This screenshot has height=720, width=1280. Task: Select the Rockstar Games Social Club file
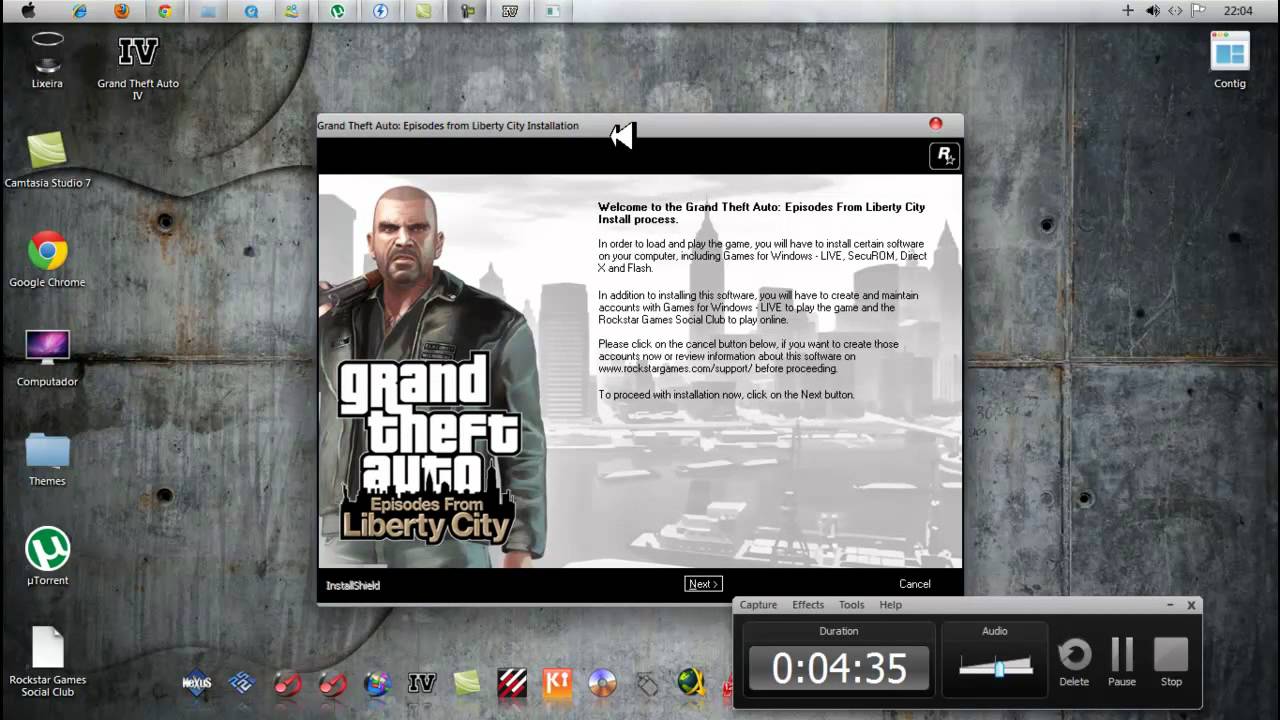47,662
